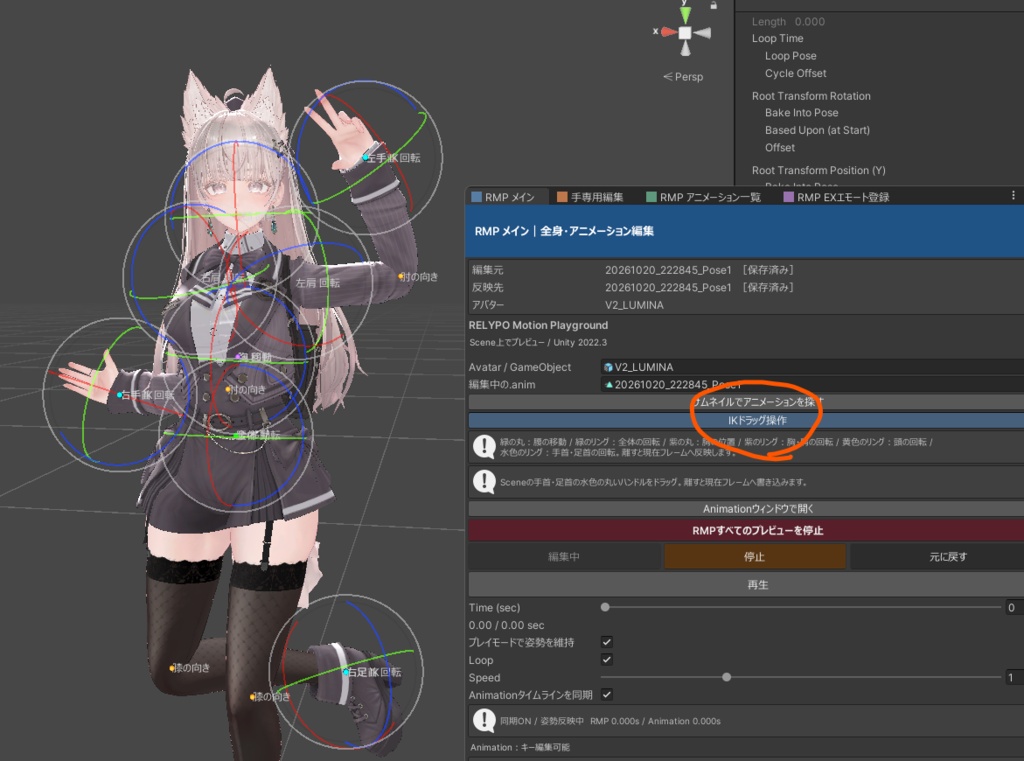1024x761 pixels.
Task: Click the Loop Time label in the inspector
Action: 777,39
